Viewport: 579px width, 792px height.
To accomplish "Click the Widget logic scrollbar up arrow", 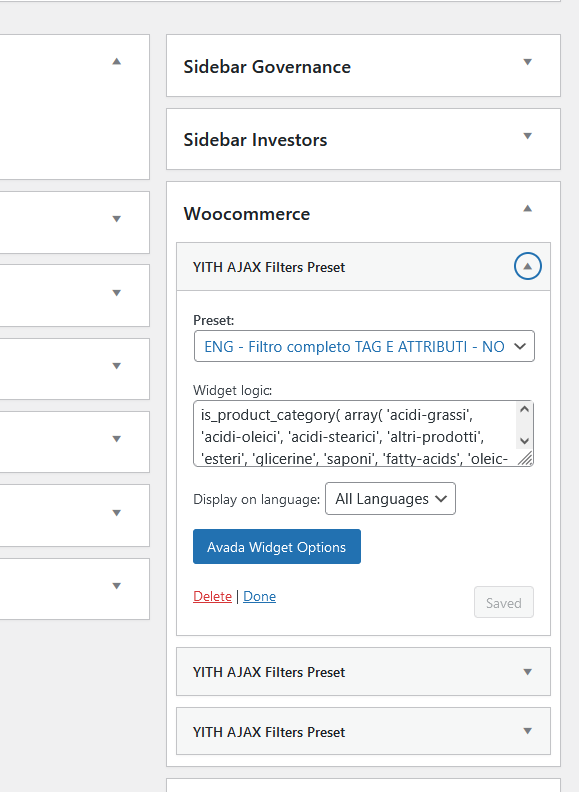I will click(x=524, y=409).
